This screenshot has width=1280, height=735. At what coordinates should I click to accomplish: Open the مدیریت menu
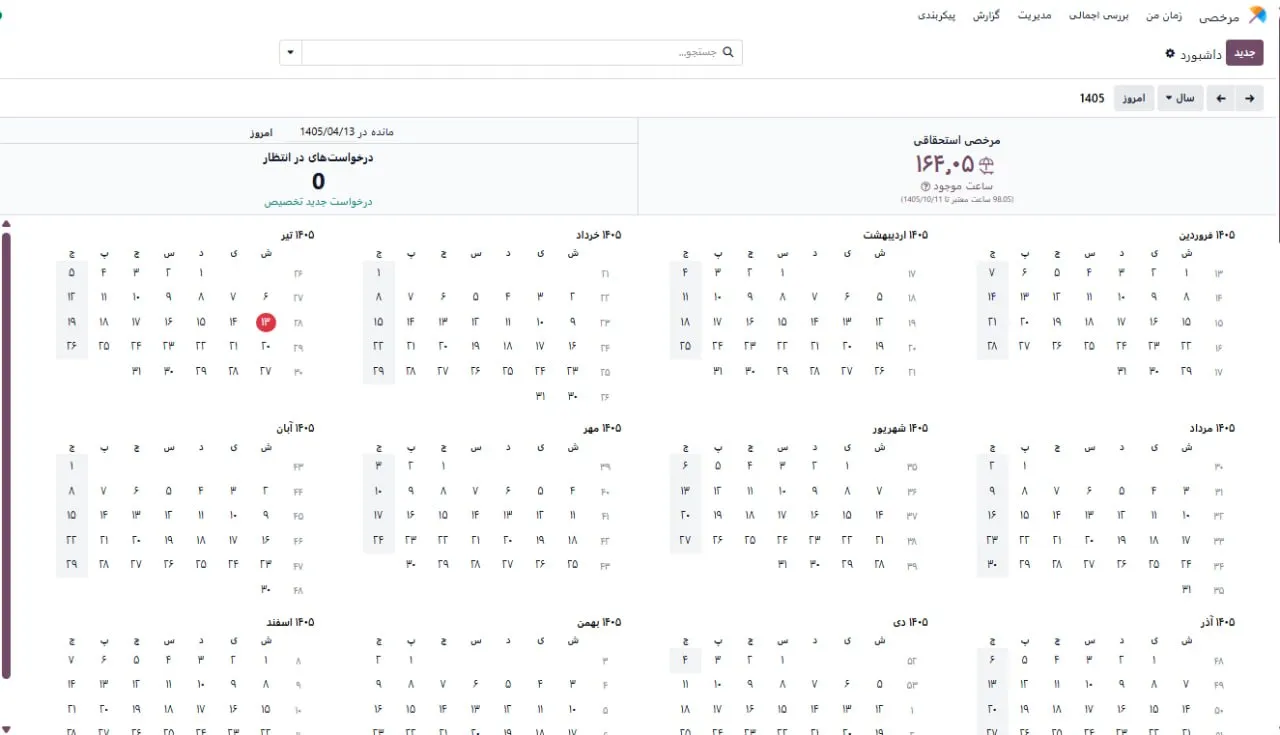(x=1034, y=16)
